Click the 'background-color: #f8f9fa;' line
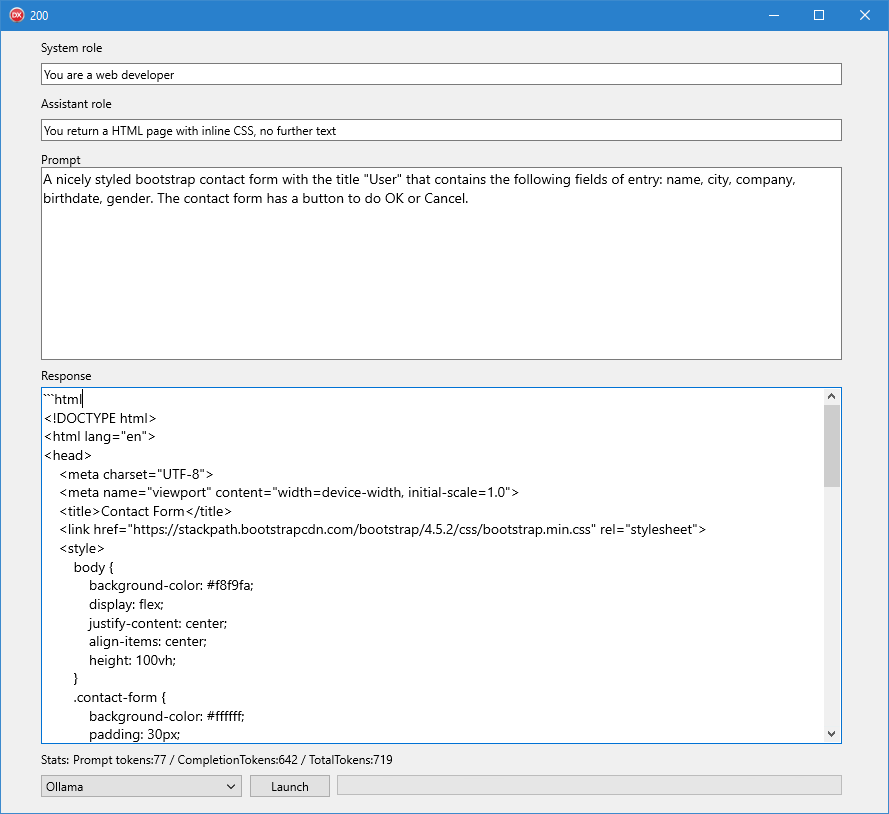The width and height of the screenshot is (889, 814). click(171, 586)
